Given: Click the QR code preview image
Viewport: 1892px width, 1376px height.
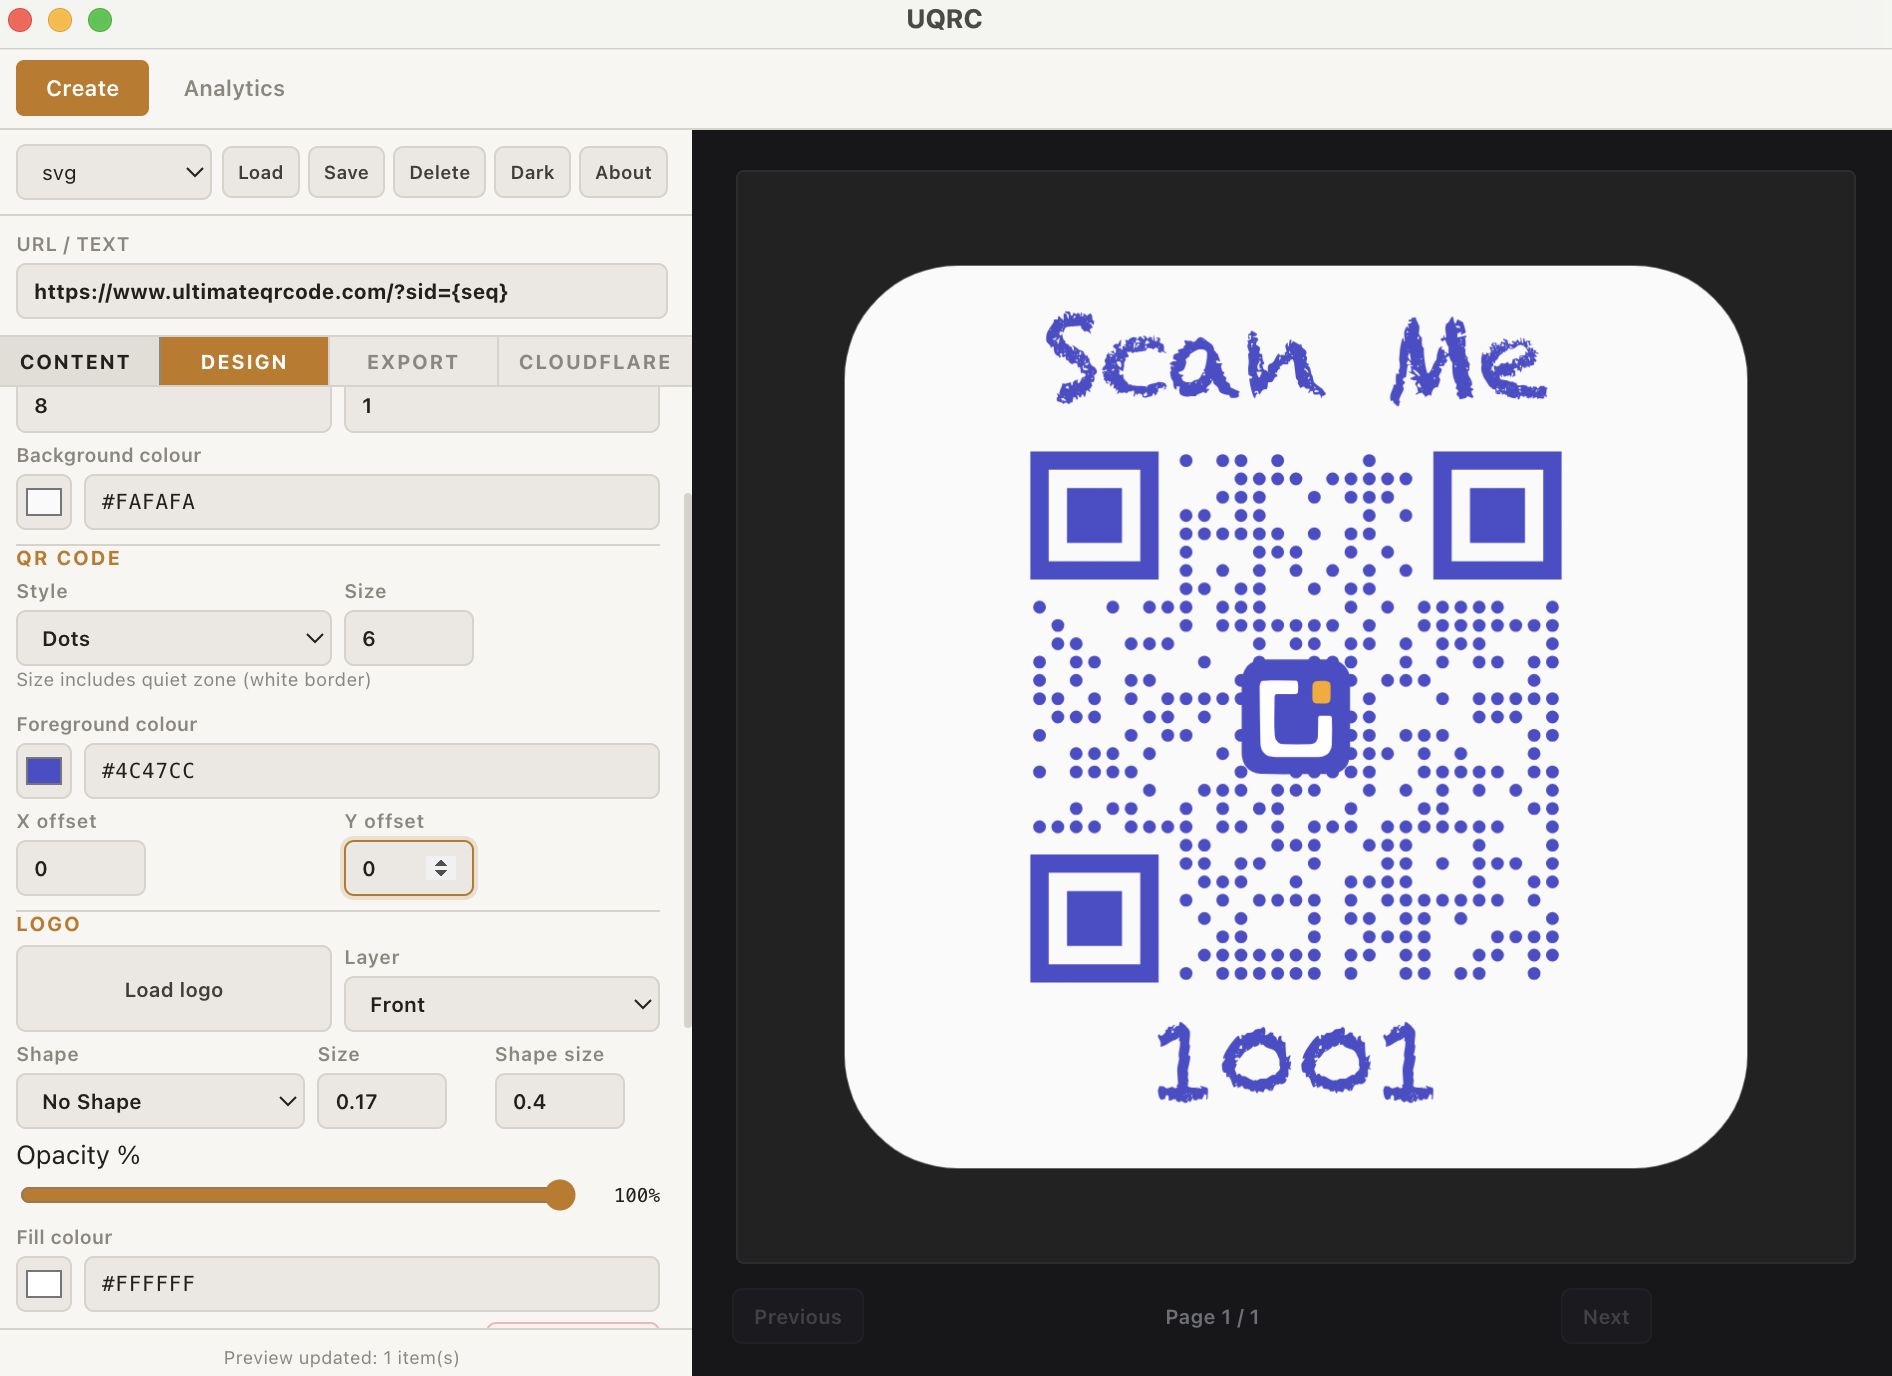Looking at the screenshot, I should (x=1296, y=717).
